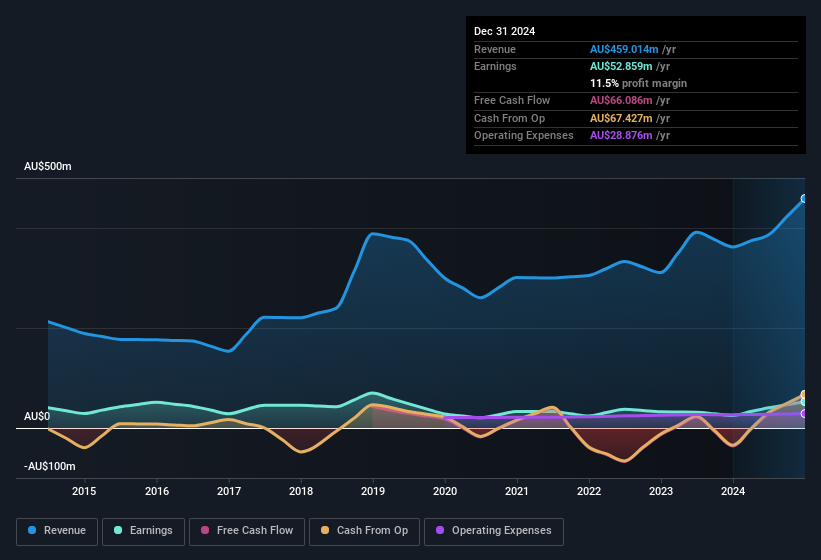Click the 2016 x-axis label
The width and height of the screenshot is (821, 560).
157,491
